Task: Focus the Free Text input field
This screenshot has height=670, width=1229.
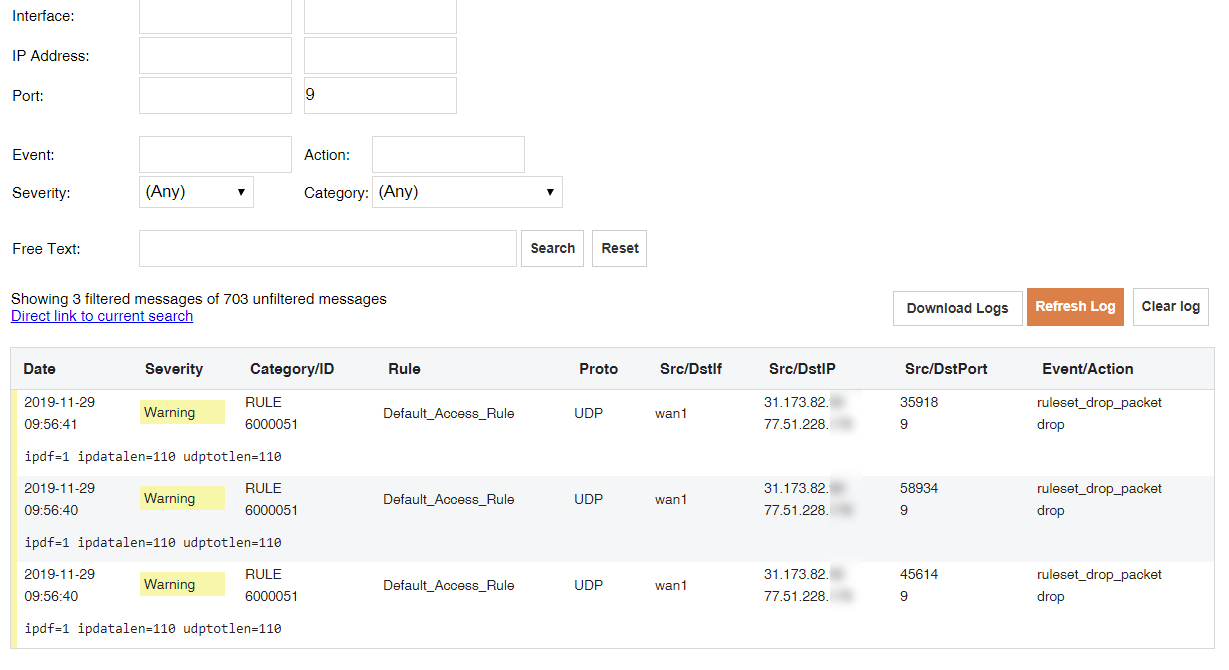Action: click(x=327, y=249)
